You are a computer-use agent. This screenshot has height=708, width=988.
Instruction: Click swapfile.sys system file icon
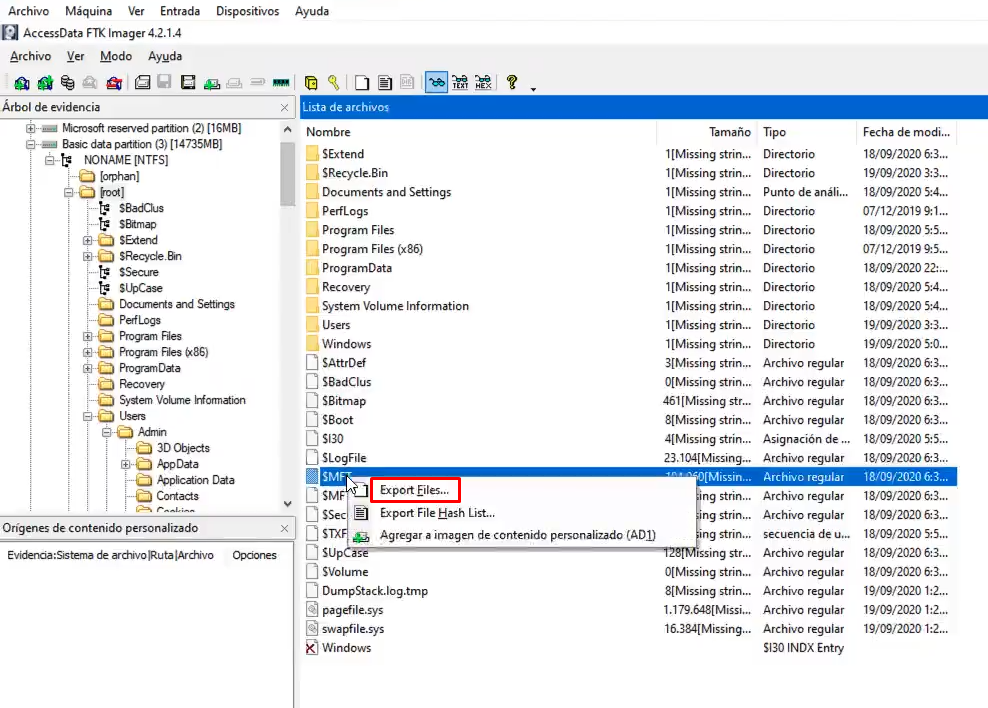[312, 628]
